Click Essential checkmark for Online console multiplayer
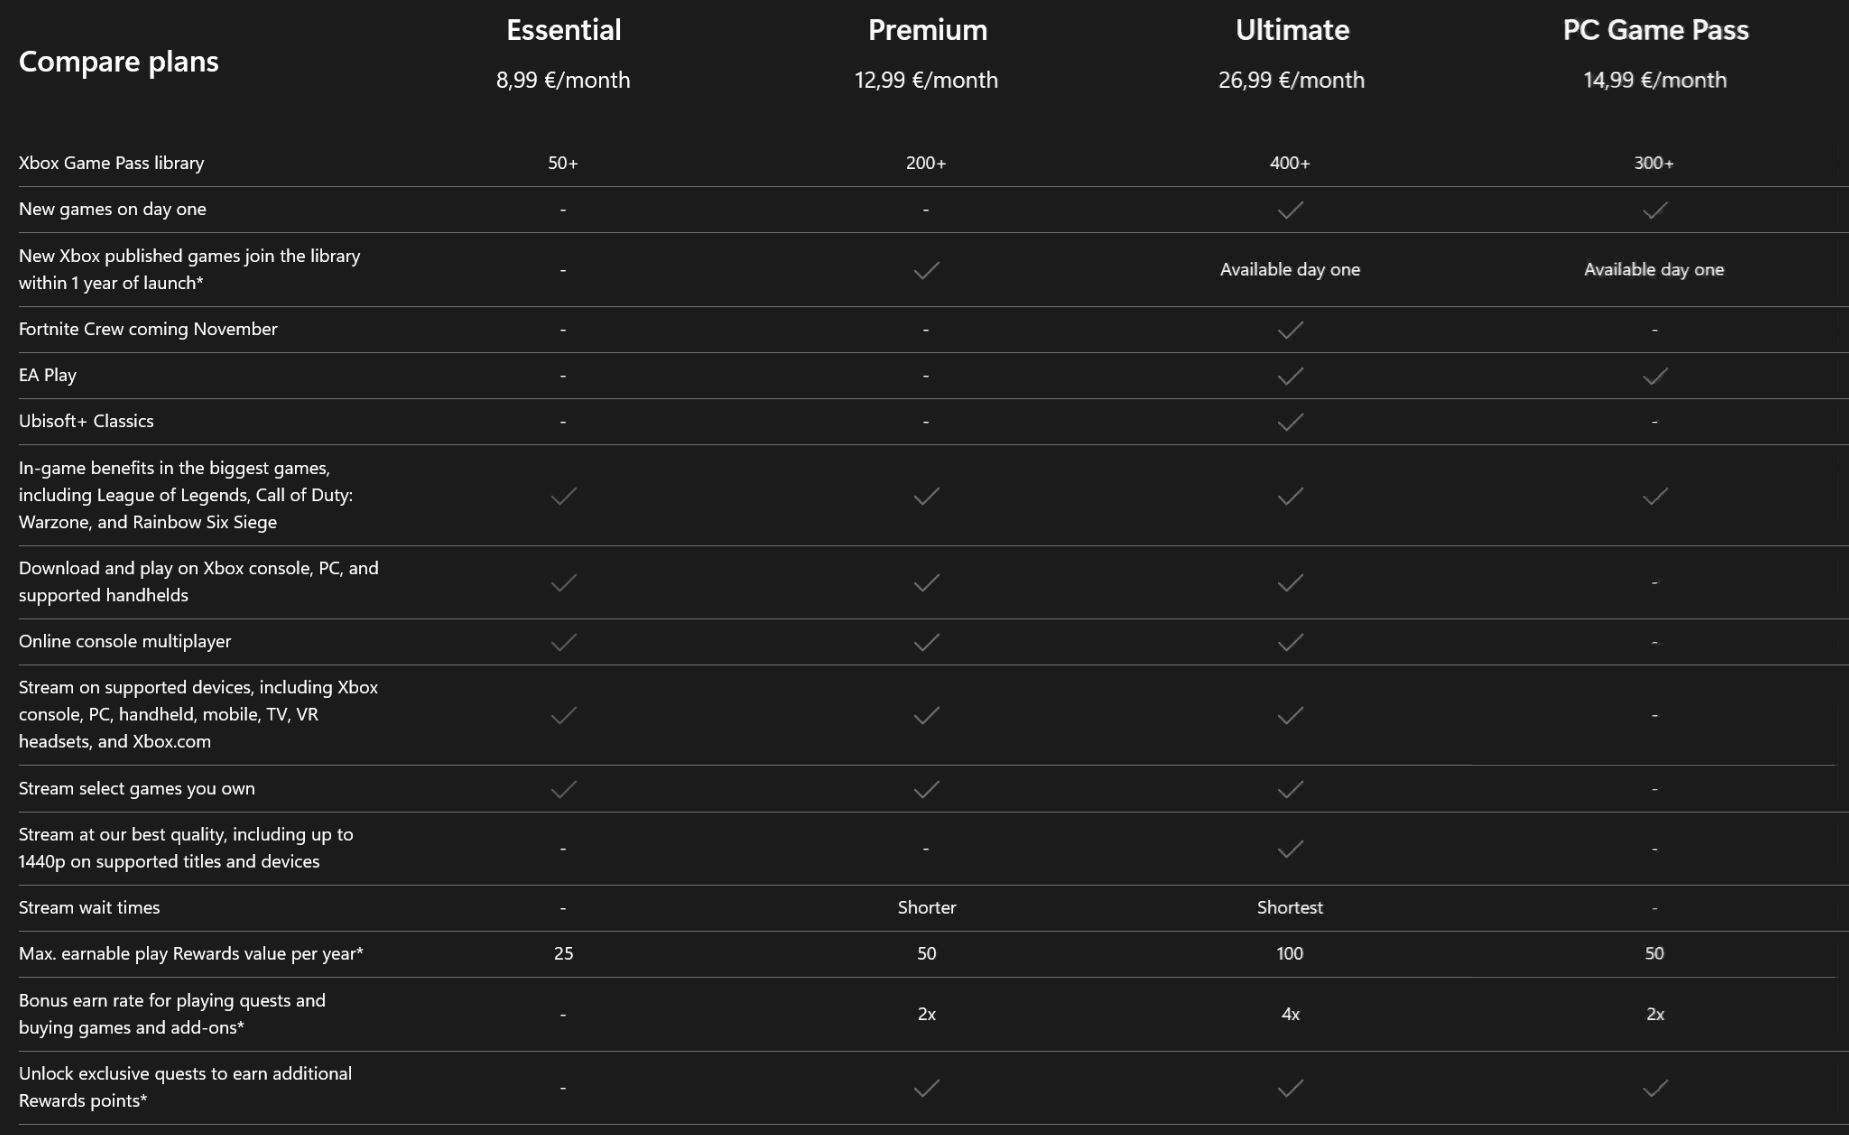The width and height of the screenshot is (1849, 1135). pyautogui.click(x=564, y=642)
